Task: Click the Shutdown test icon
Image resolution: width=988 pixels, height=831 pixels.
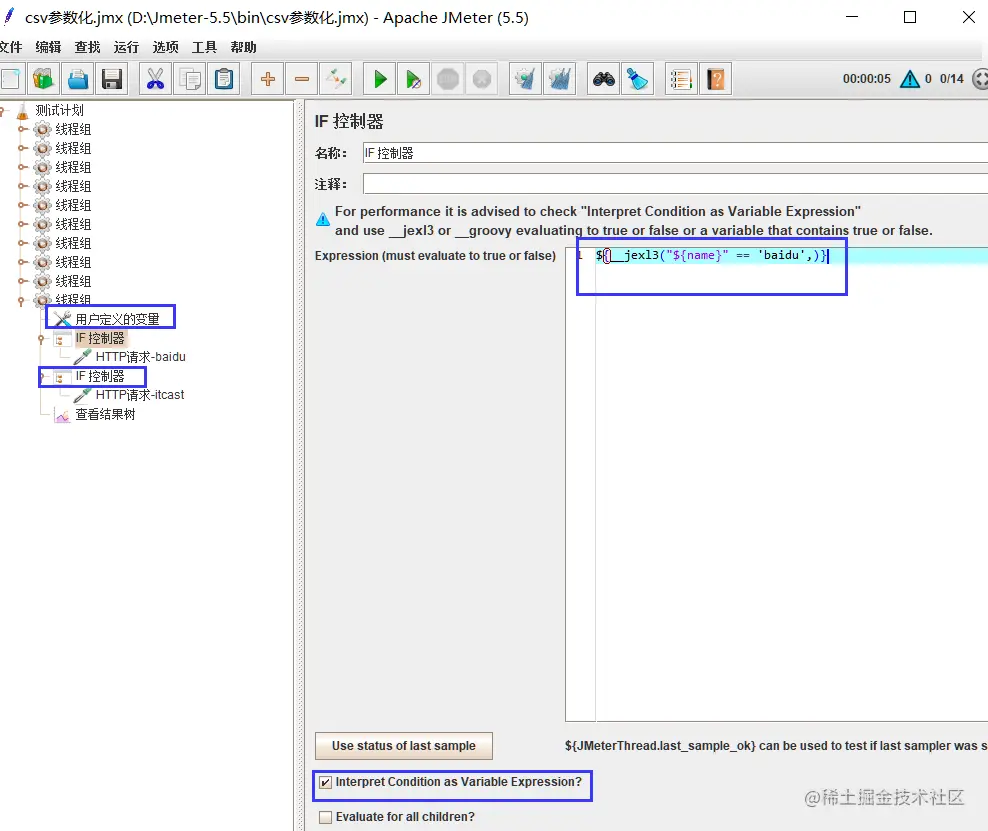Action: pos(482,79)
